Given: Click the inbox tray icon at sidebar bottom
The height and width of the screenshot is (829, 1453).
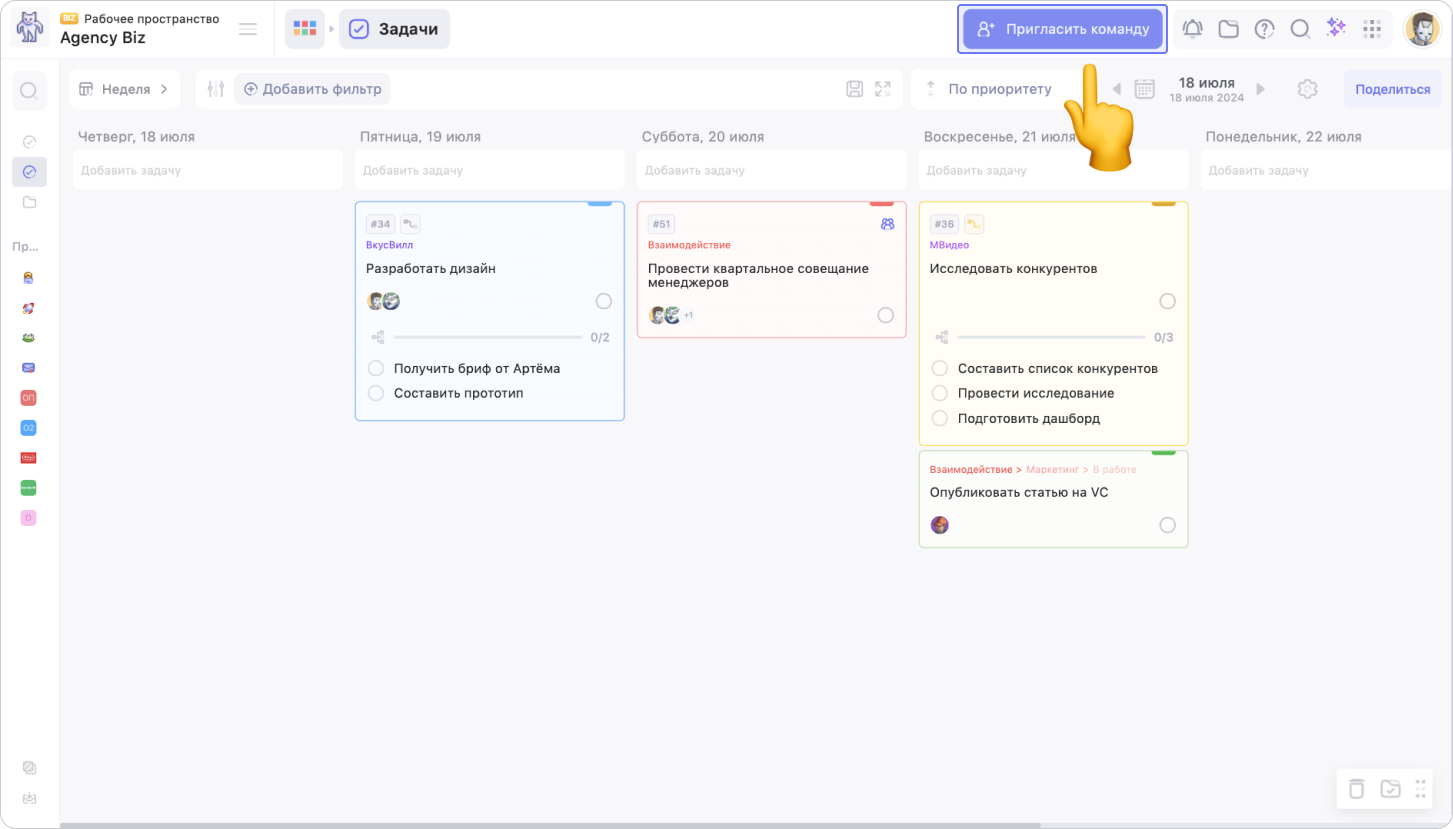Looking at the screenshot, I should pyautogui.click(x=29, y=798).
